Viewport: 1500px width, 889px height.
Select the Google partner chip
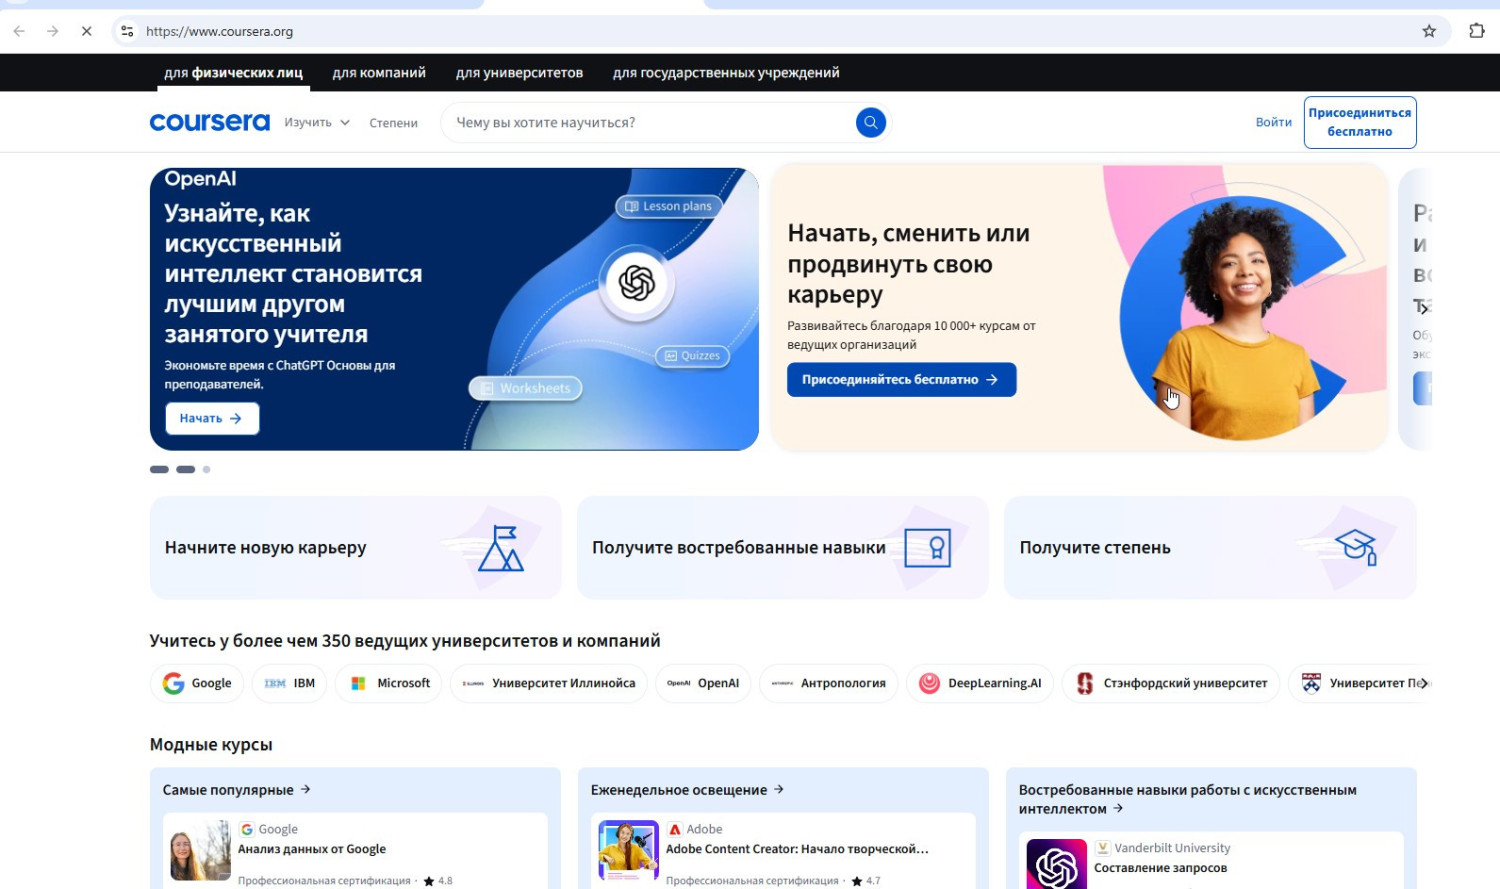[x=198, y=683]
